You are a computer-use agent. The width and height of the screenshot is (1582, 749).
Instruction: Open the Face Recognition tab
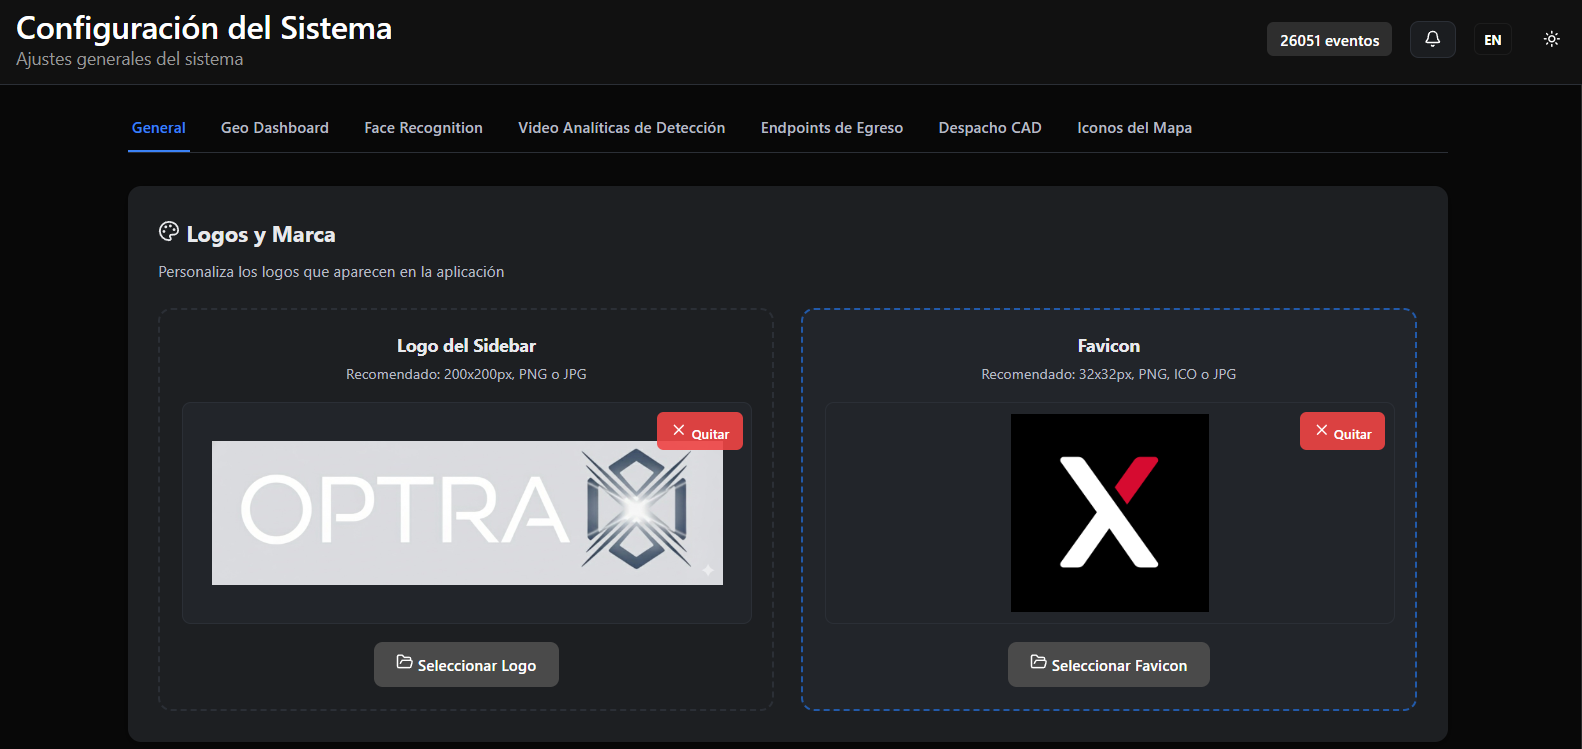(x=423, y=128)
